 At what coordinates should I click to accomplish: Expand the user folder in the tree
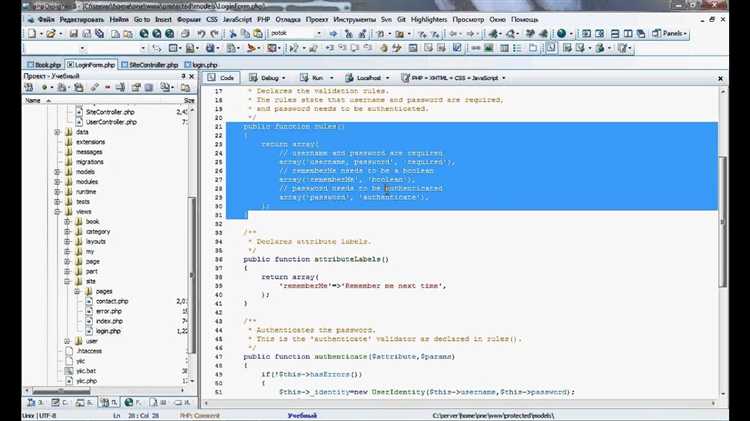point(67,341)
